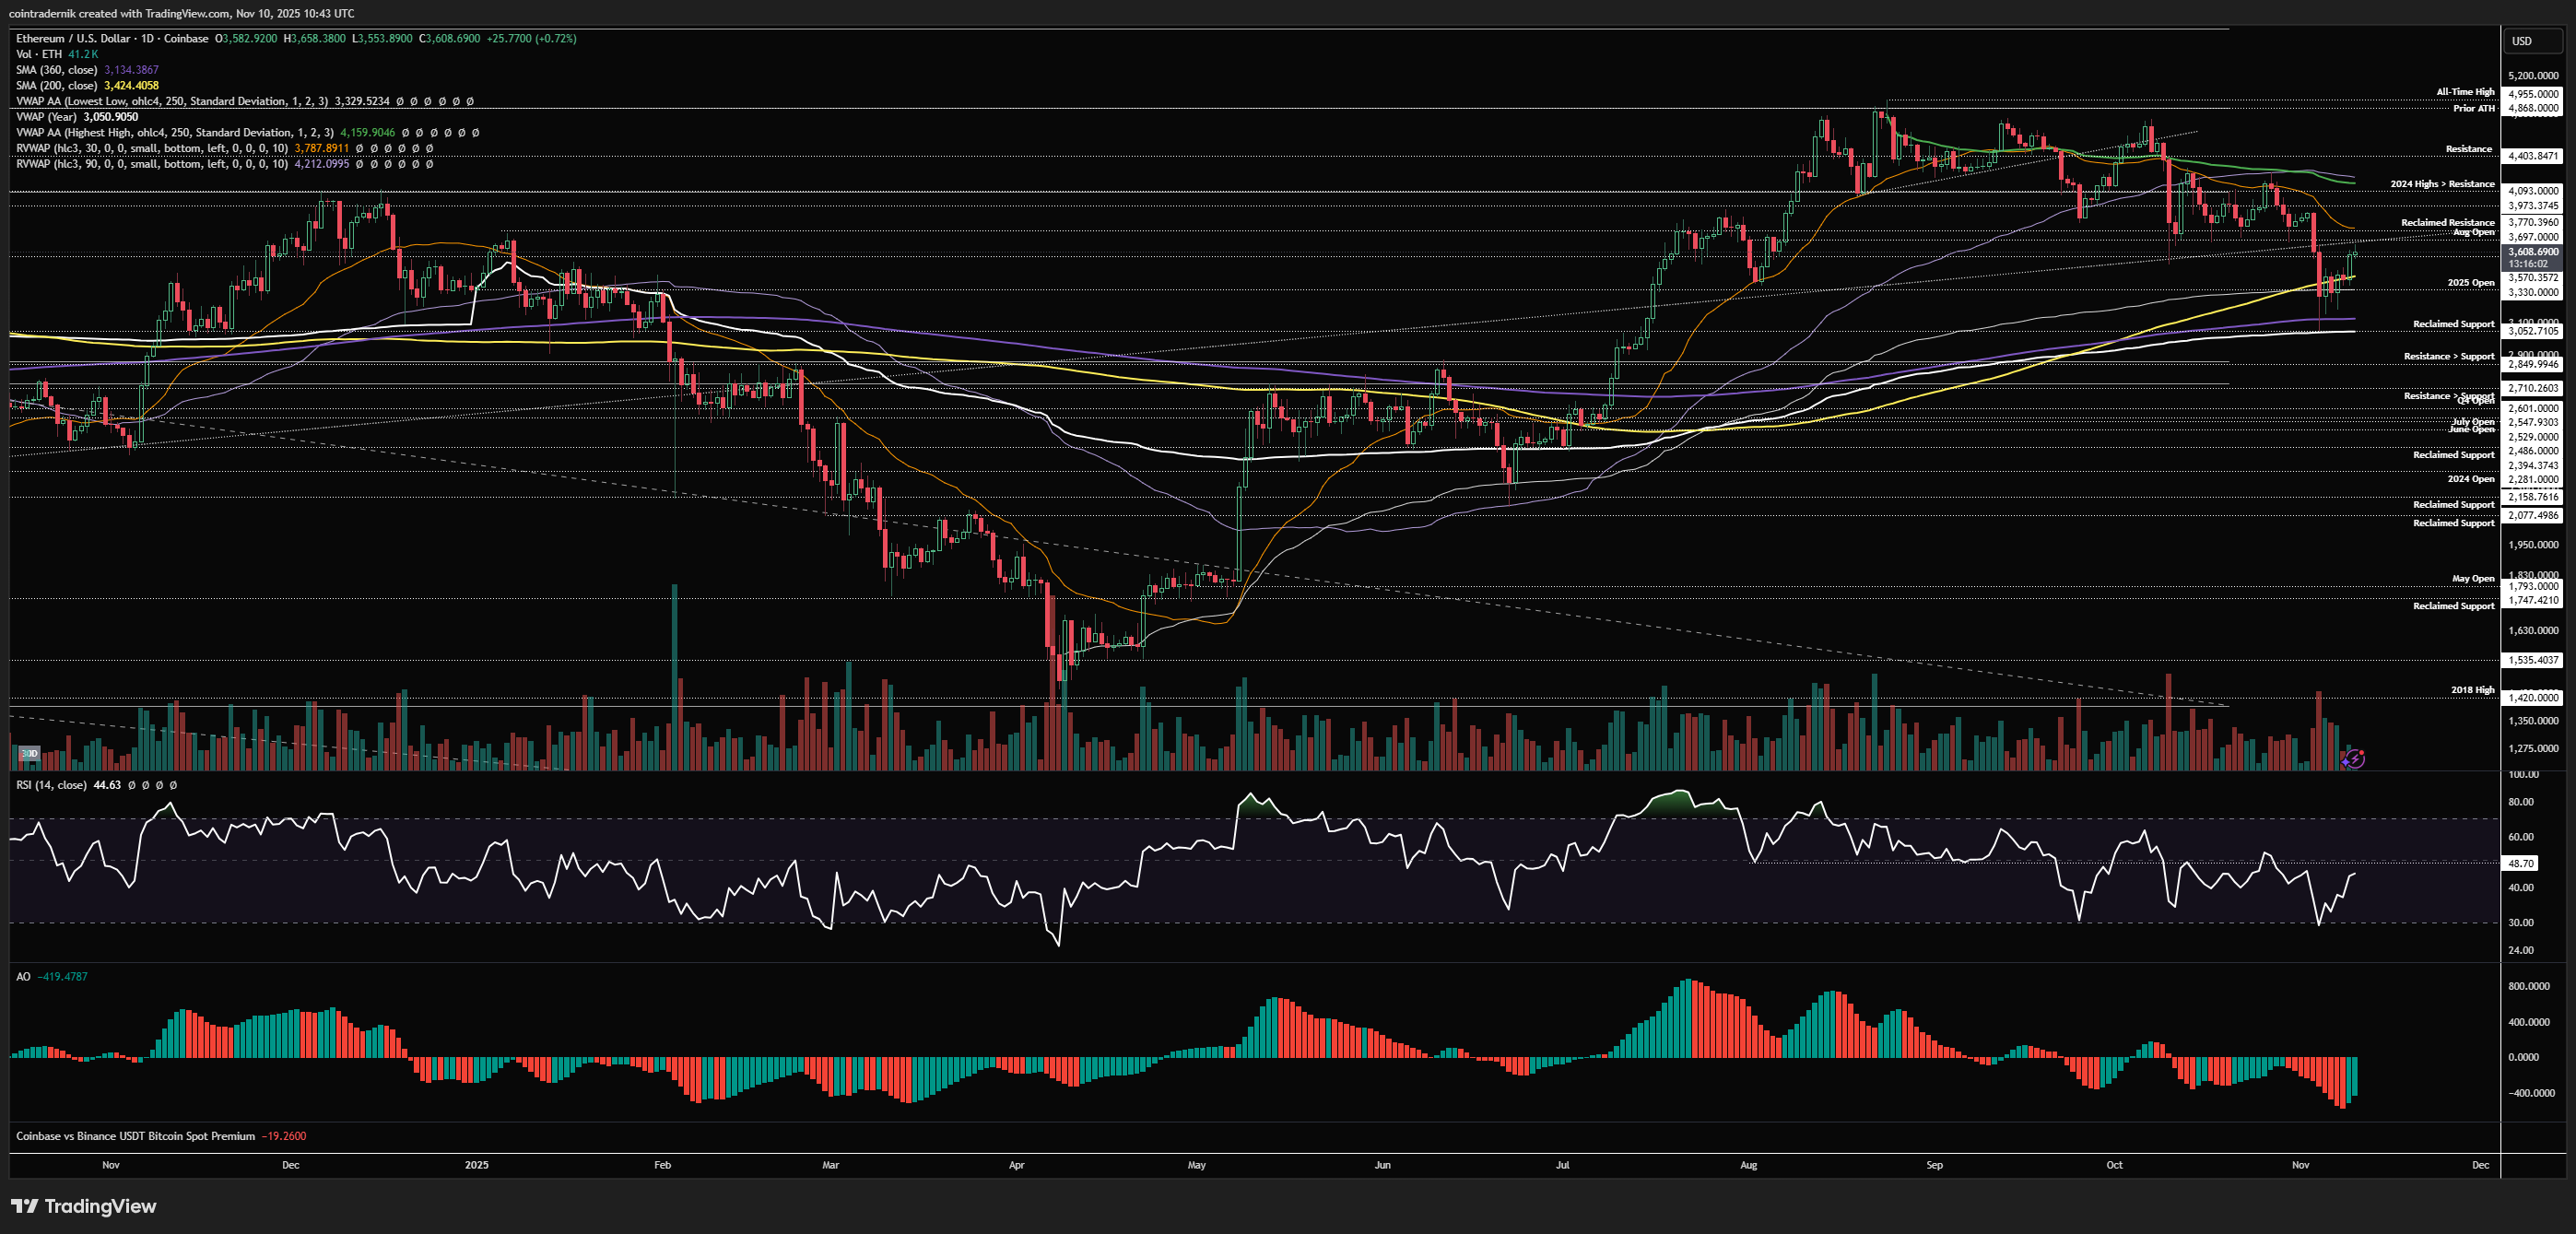Click the TradingView logo at bottom left
The height and width of the screenshot is (1234, 2576).
(84, 1206)
